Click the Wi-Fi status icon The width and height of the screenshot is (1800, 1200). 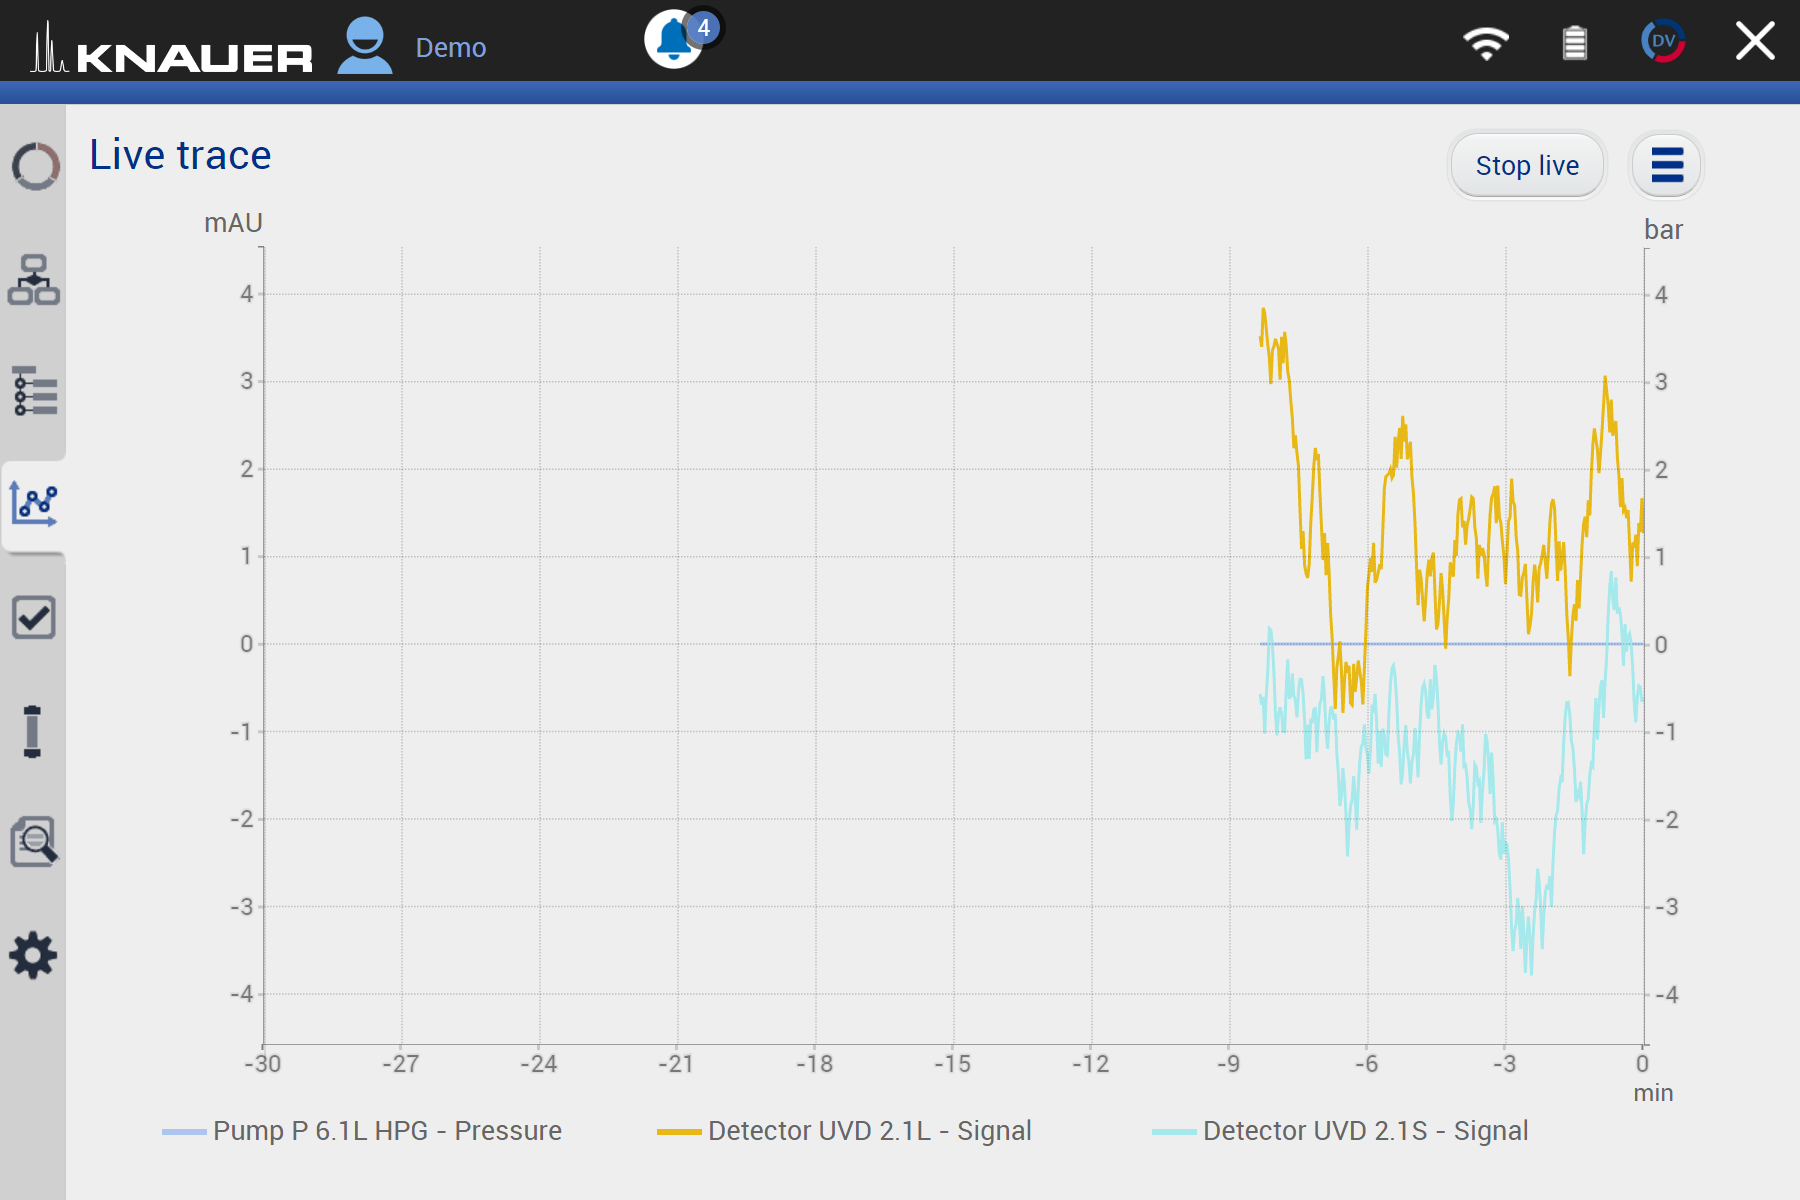[1486, 44]
